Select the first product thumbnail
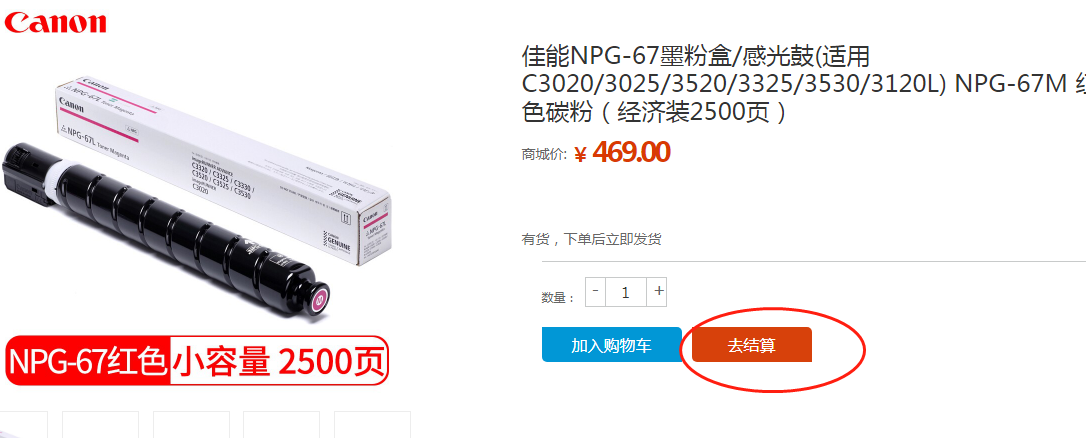The width and height of the screenshot is (1086, 438). click(x=23, y=424)
